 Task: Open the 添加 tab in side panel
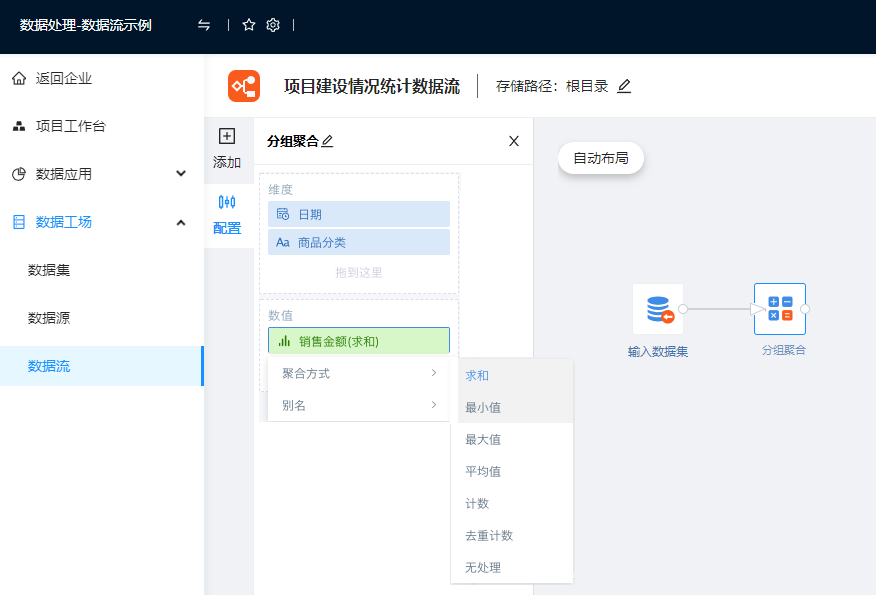click(x=227, y=148)
